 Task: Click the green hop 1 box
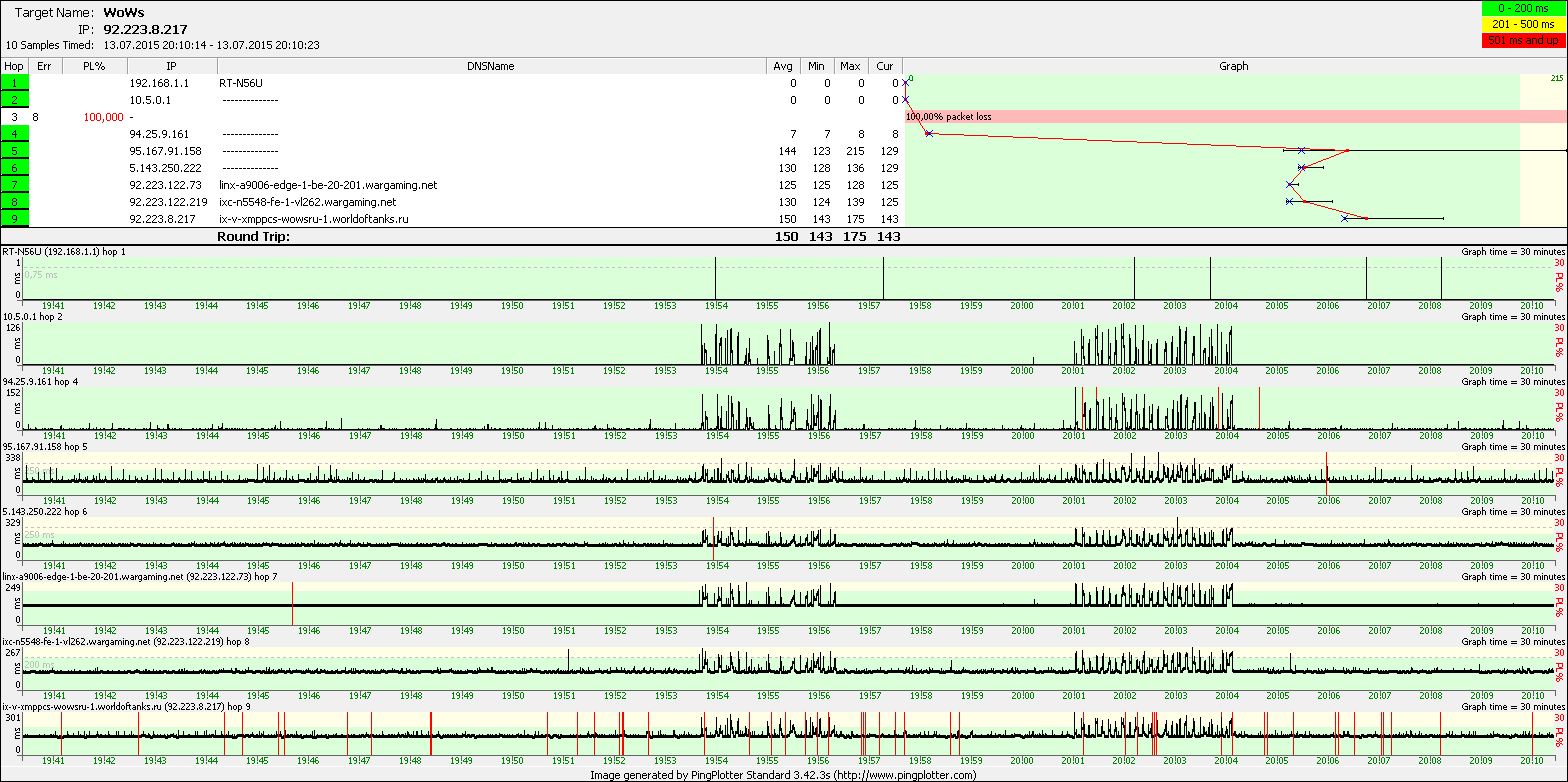click(x=15, y=83)
